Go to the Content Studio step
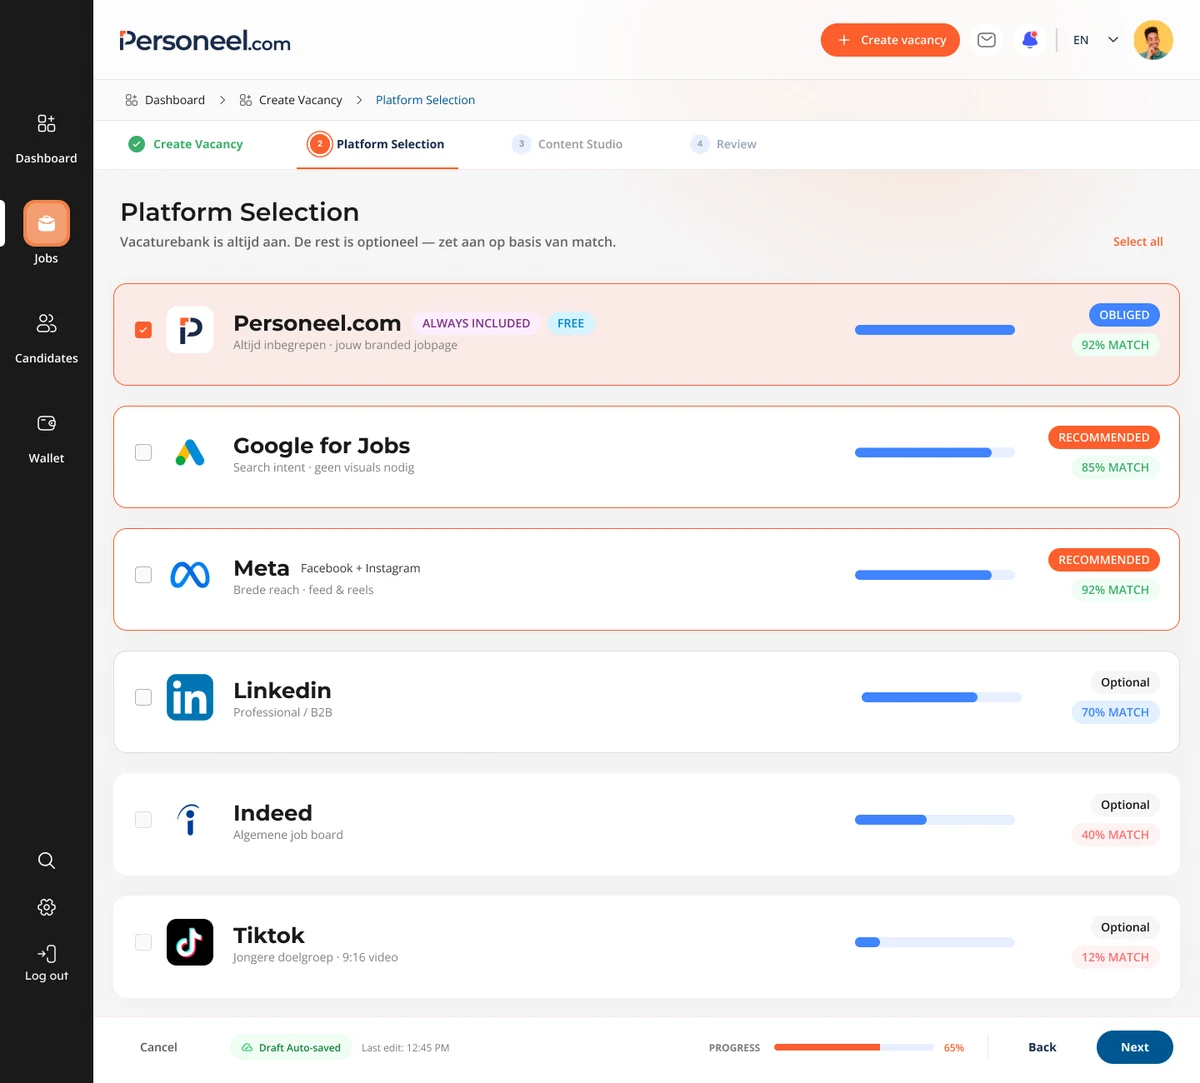This screenshot has height=1083, width=1200. pos(567,144)
